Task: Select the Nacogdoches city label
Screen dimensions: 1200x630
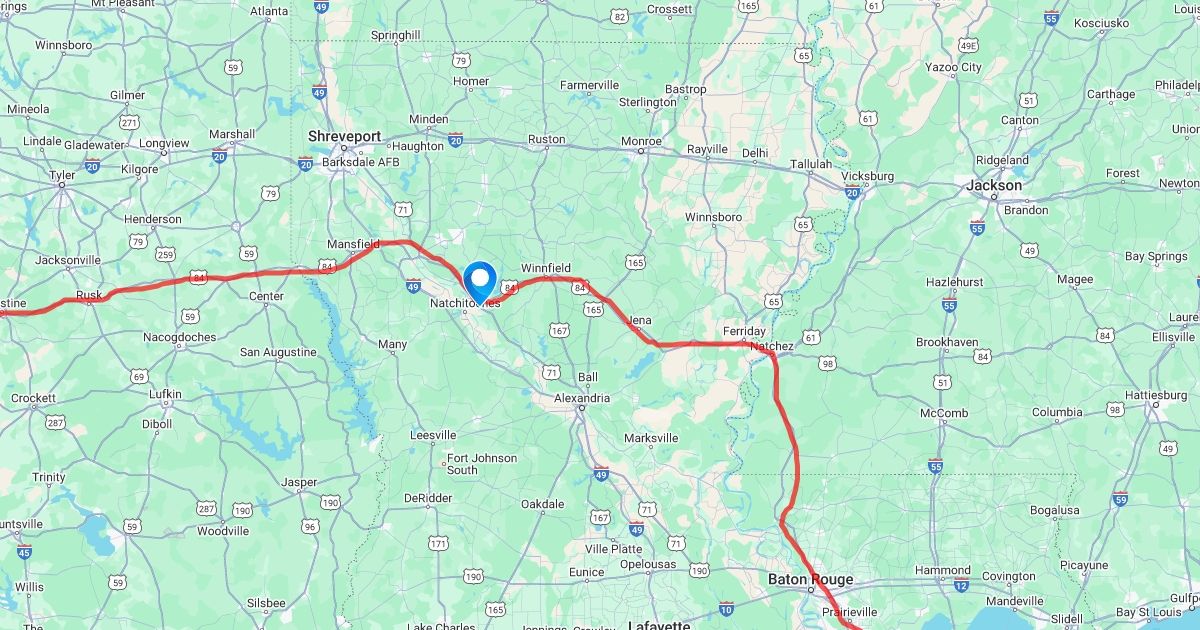Action: tap(179, 337)
